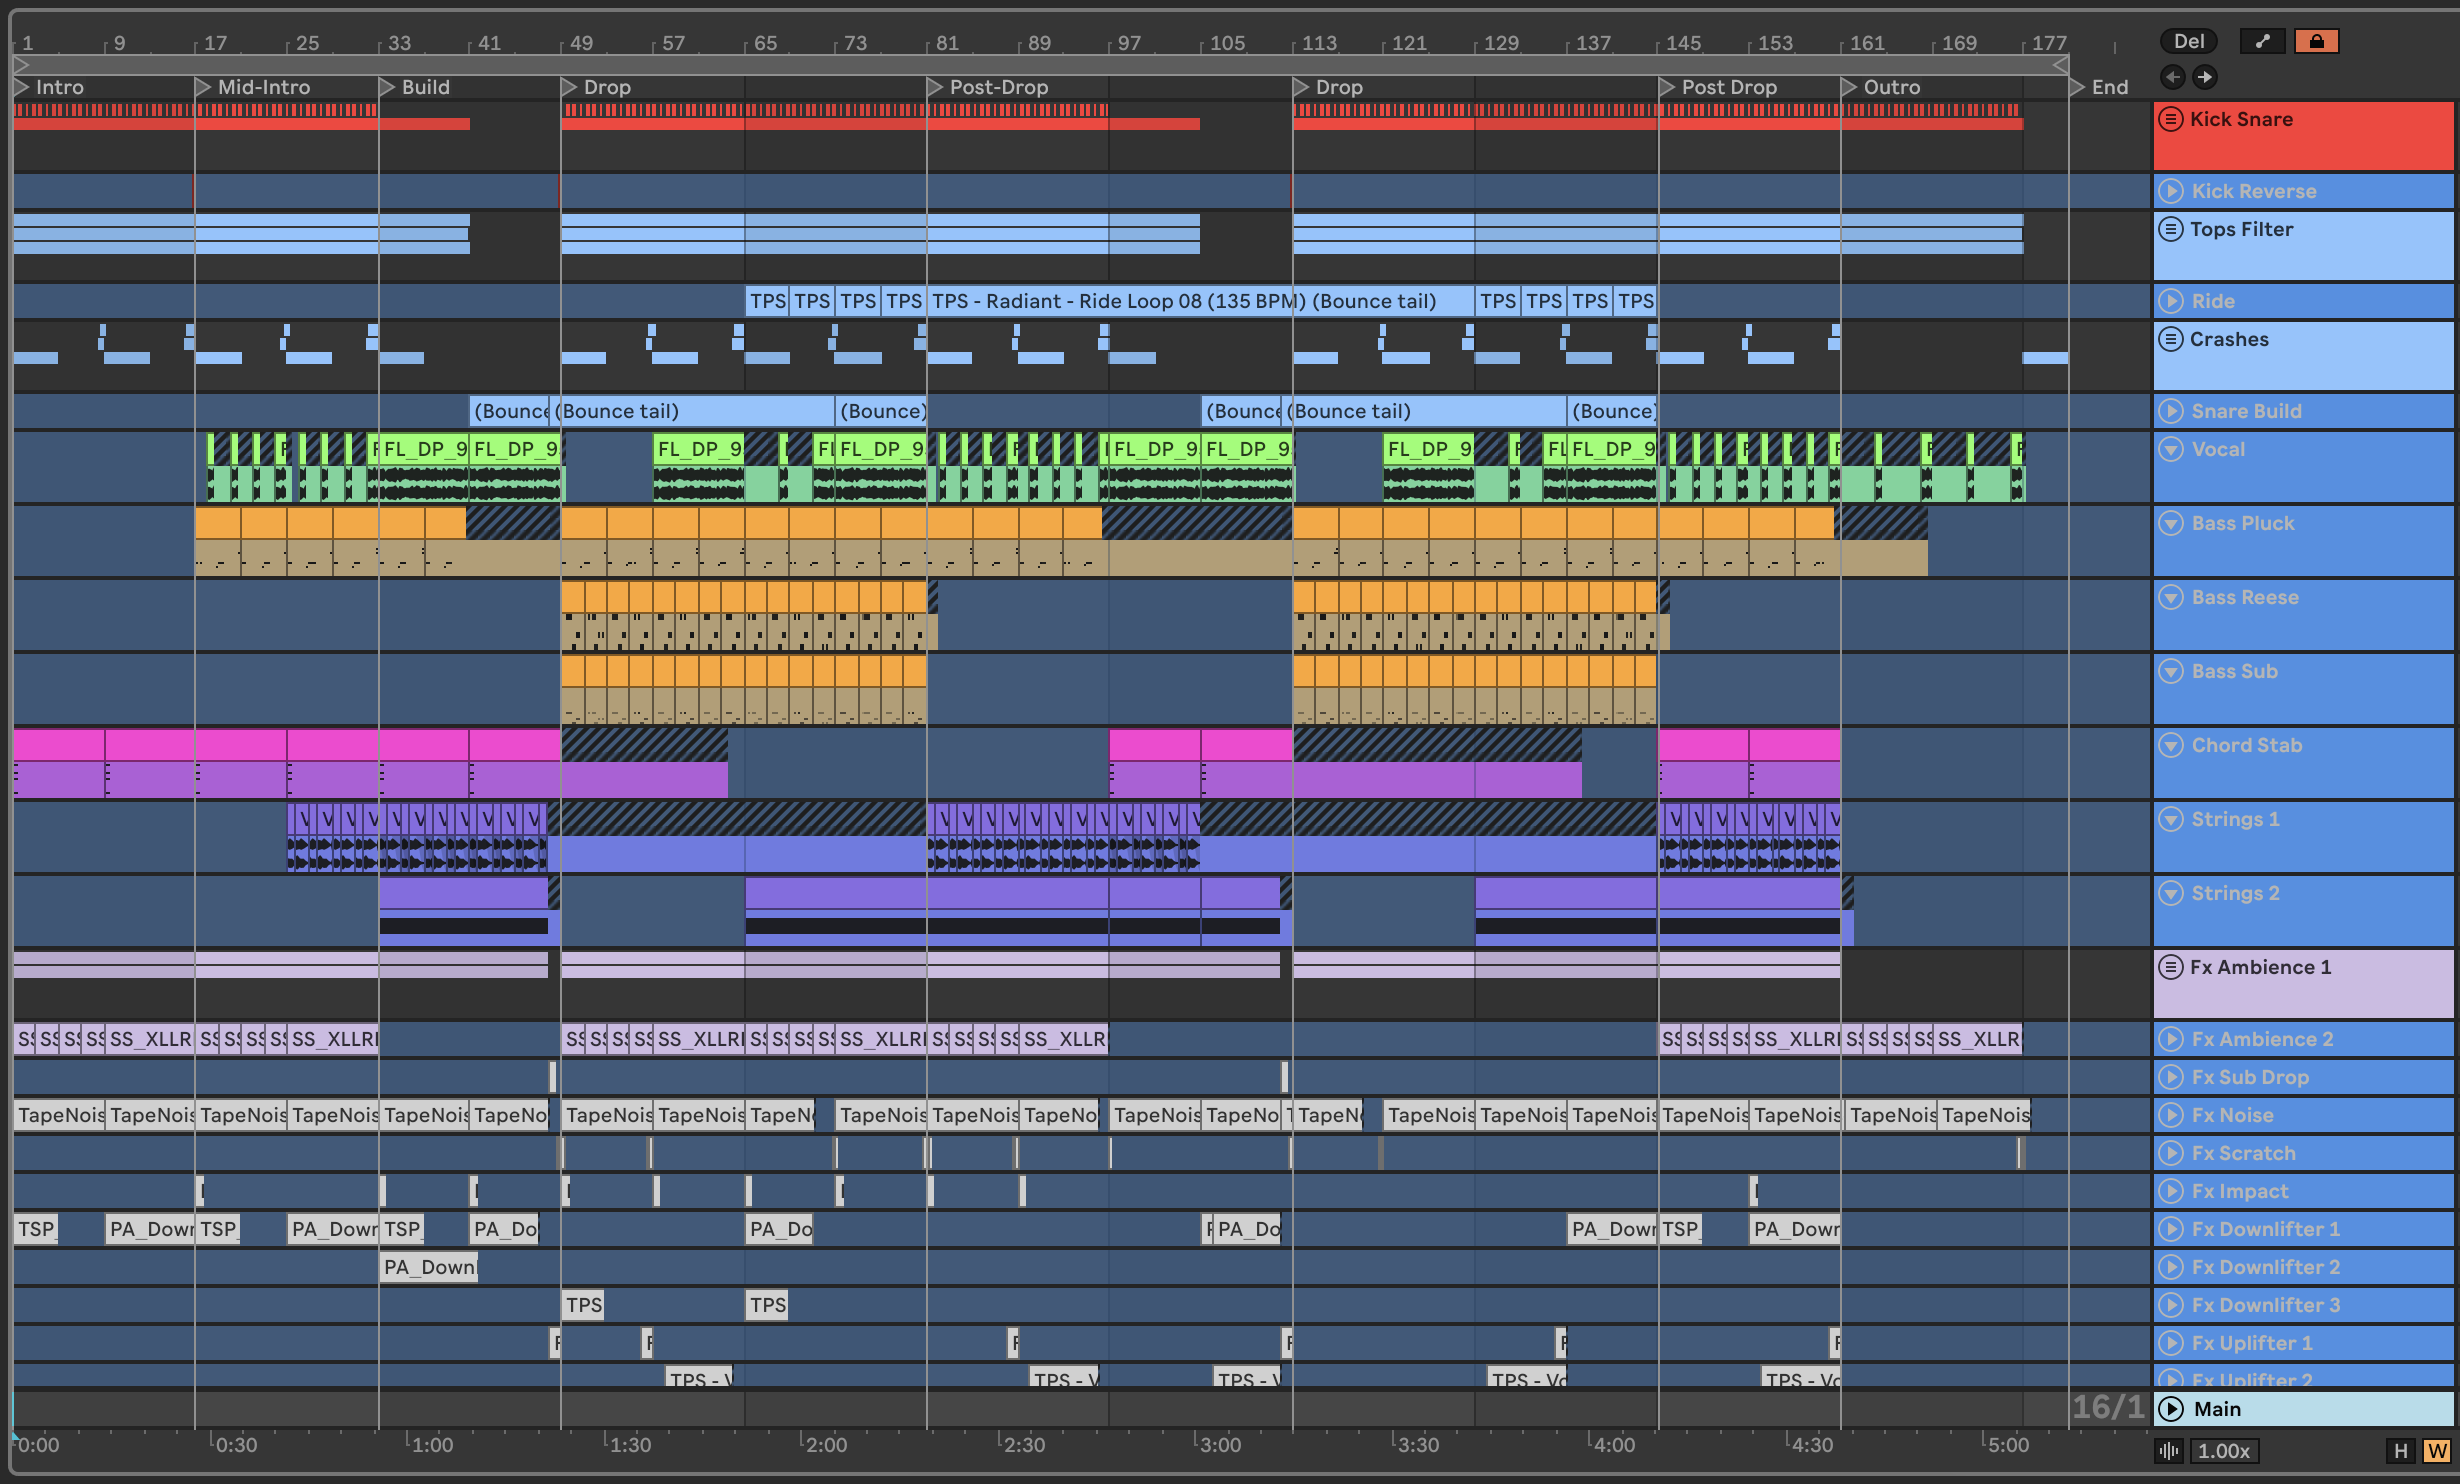2460x1484 pixels.
Task: Click the Main track title
Action: click(2217, 1409)
